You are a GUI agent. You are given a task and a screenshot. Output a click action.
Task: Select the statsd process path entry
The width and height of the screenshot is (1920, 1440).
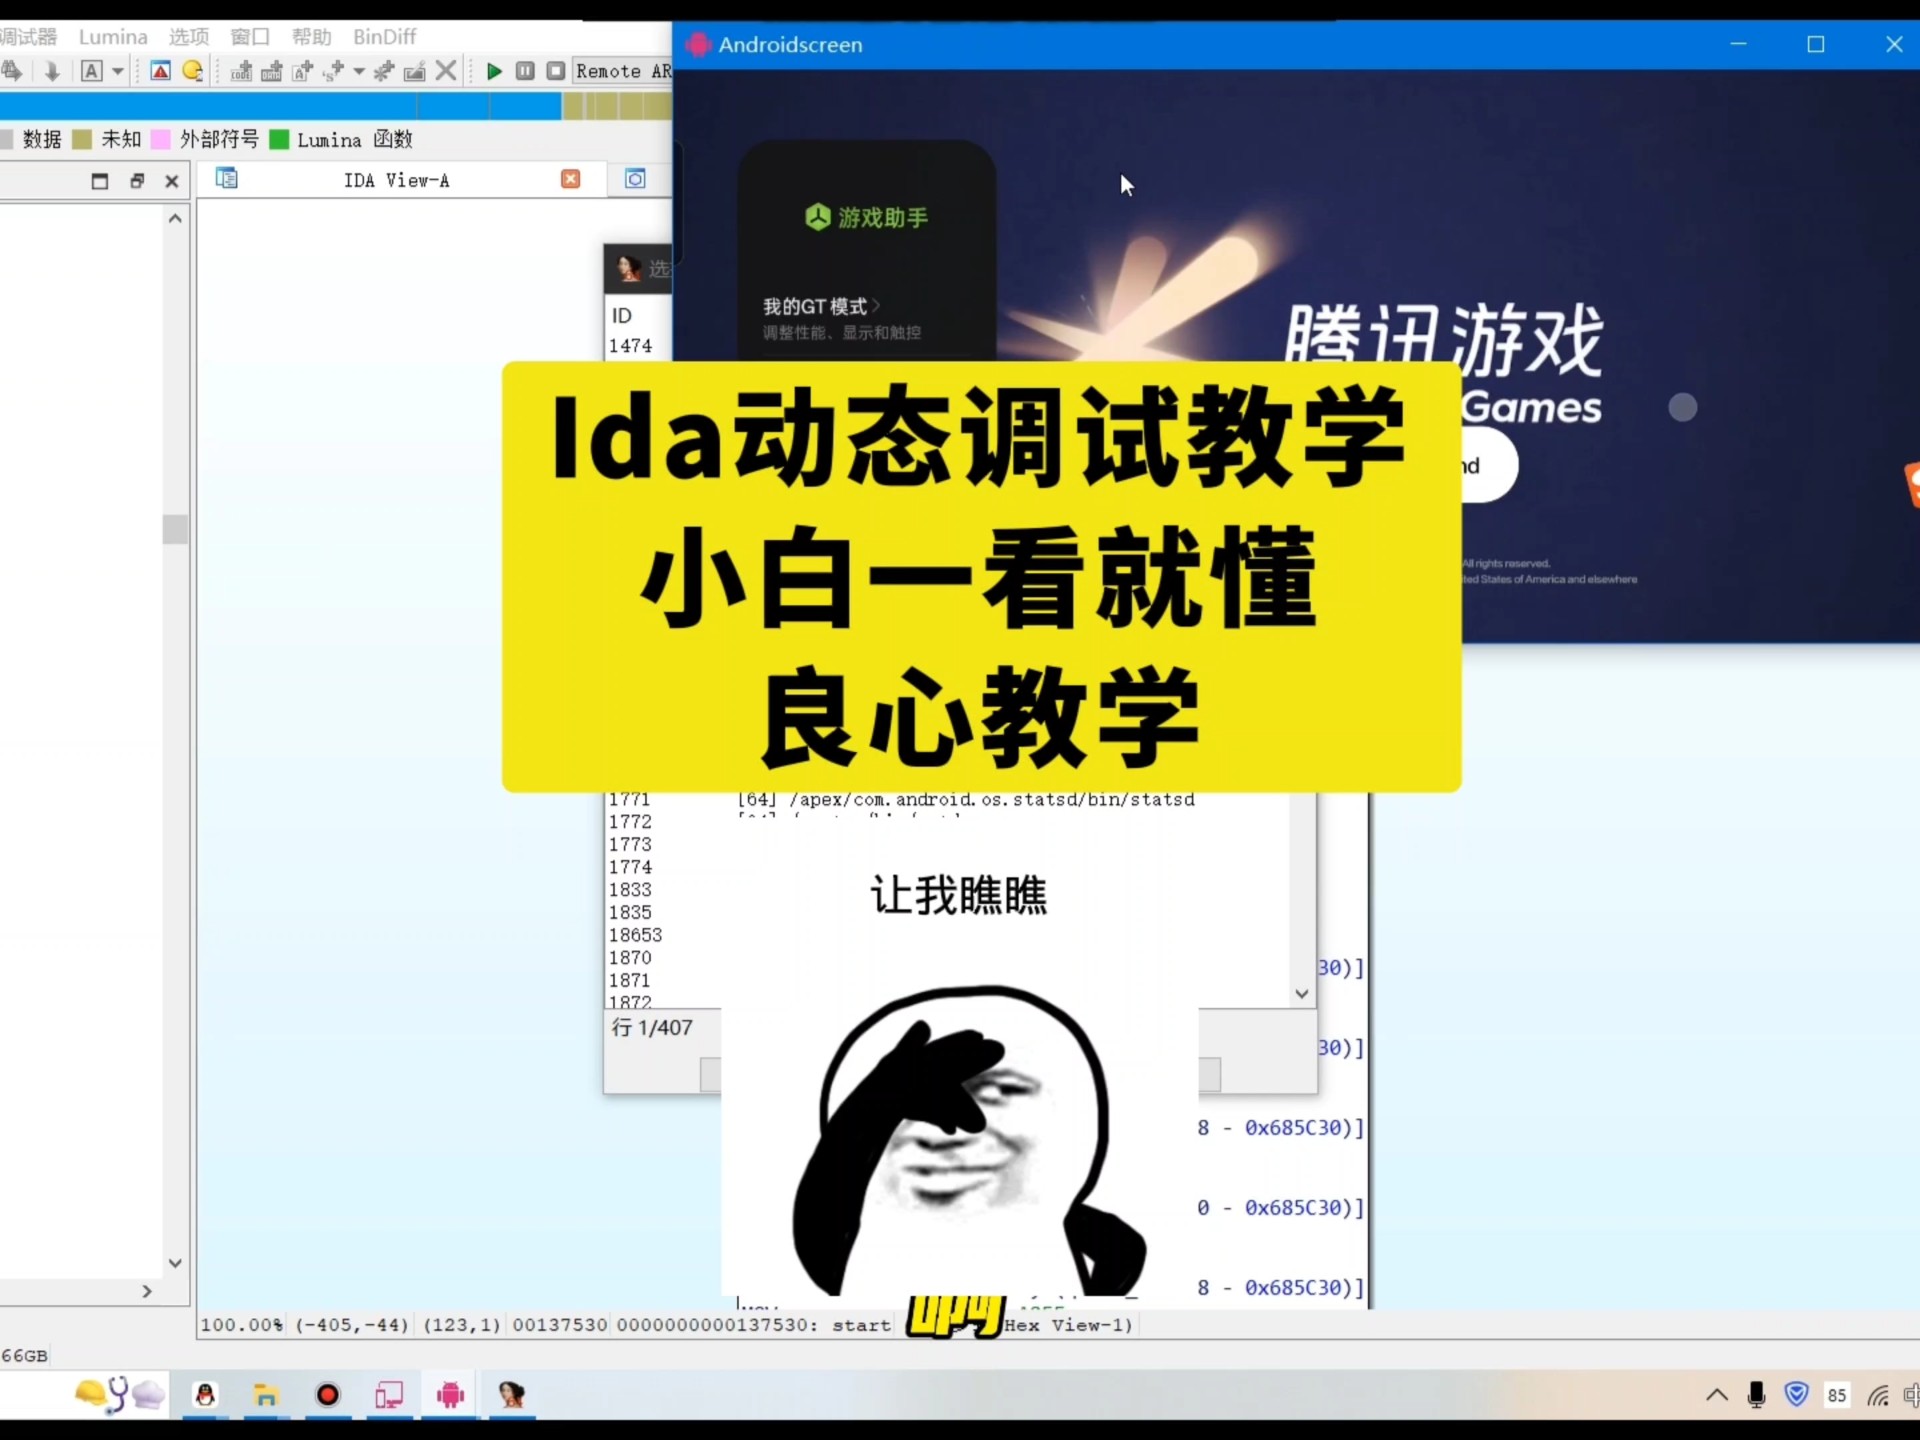click(966, 799)
